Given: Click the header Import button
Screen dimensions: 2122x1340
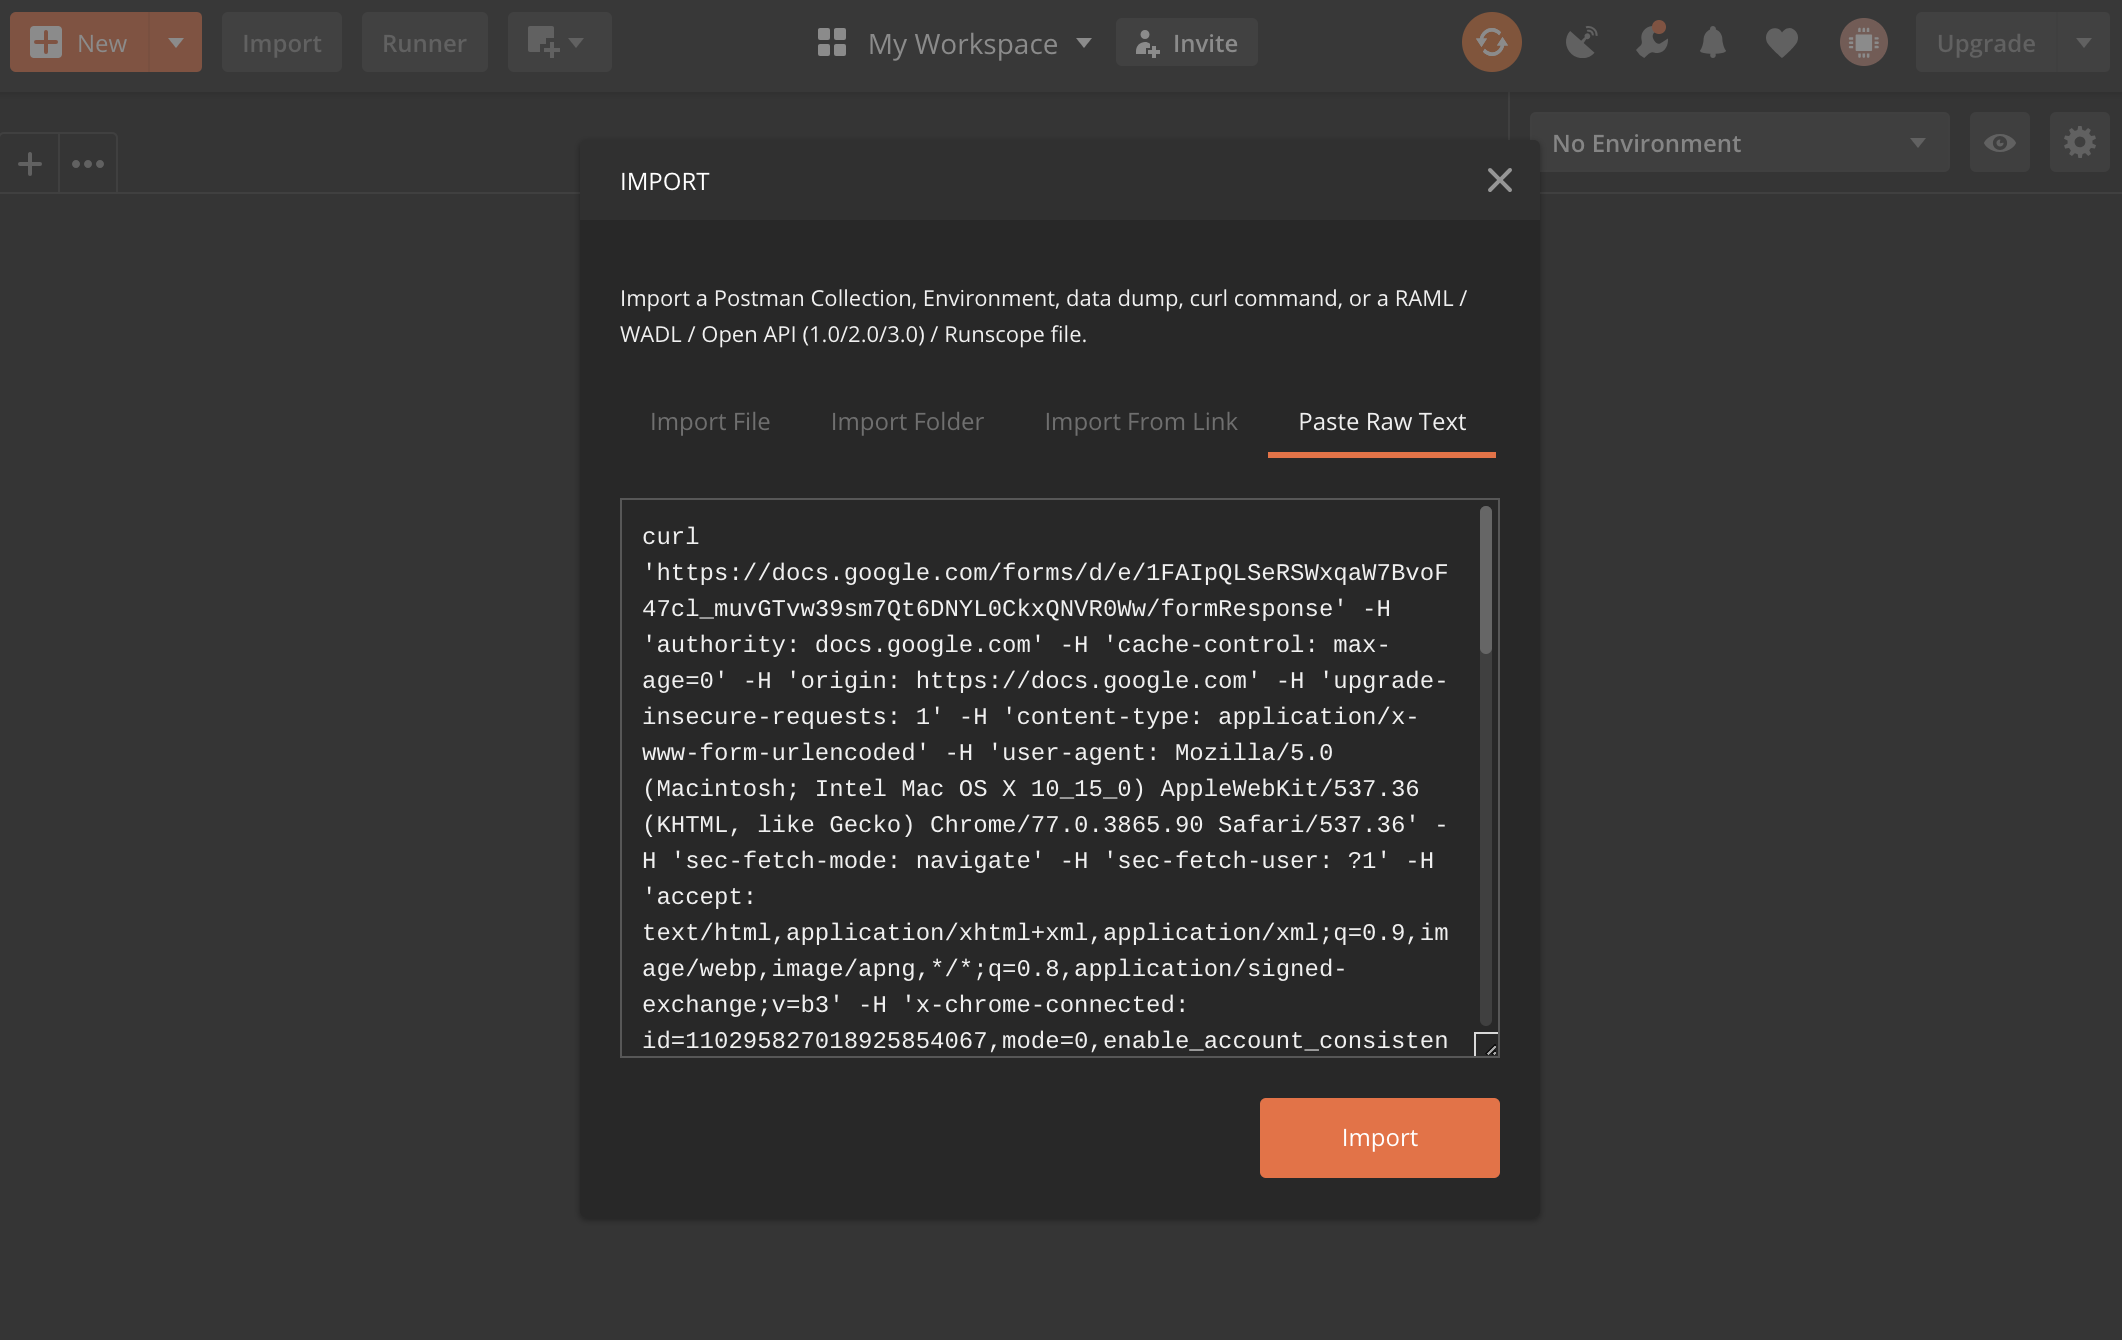Looking at the screenshot, I should point(282,43).
